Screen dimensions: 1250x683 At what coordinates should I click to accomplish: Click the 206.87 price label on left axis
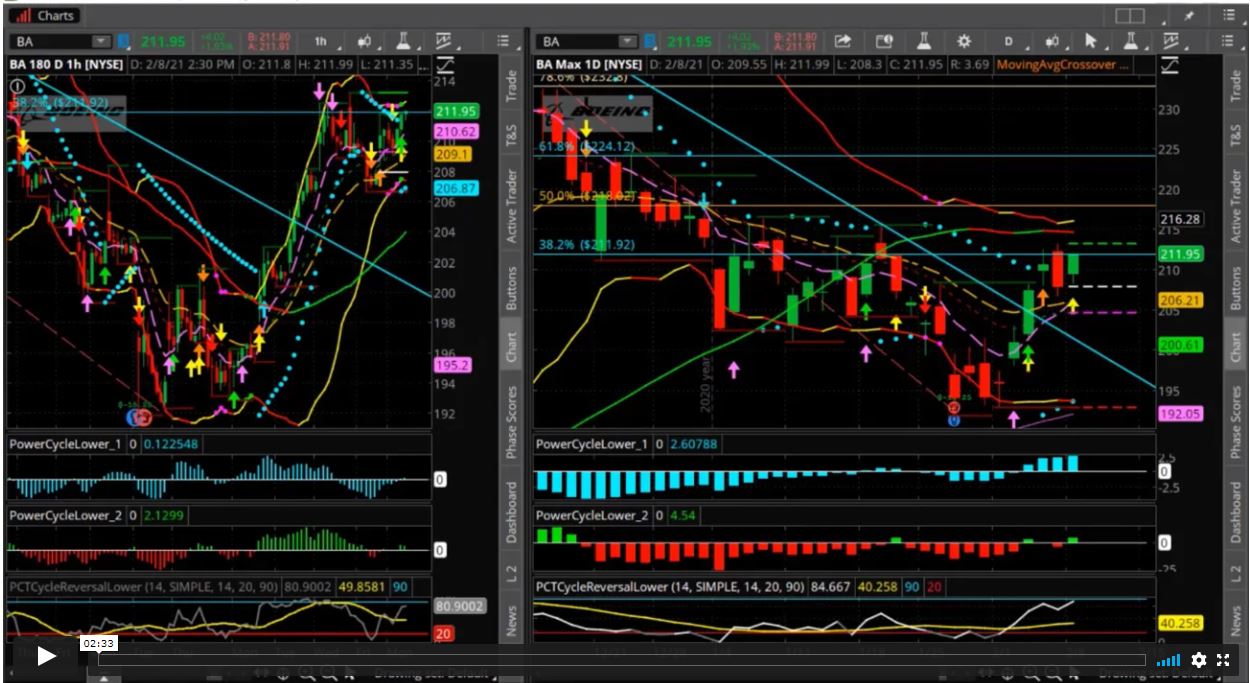(455, 187)
